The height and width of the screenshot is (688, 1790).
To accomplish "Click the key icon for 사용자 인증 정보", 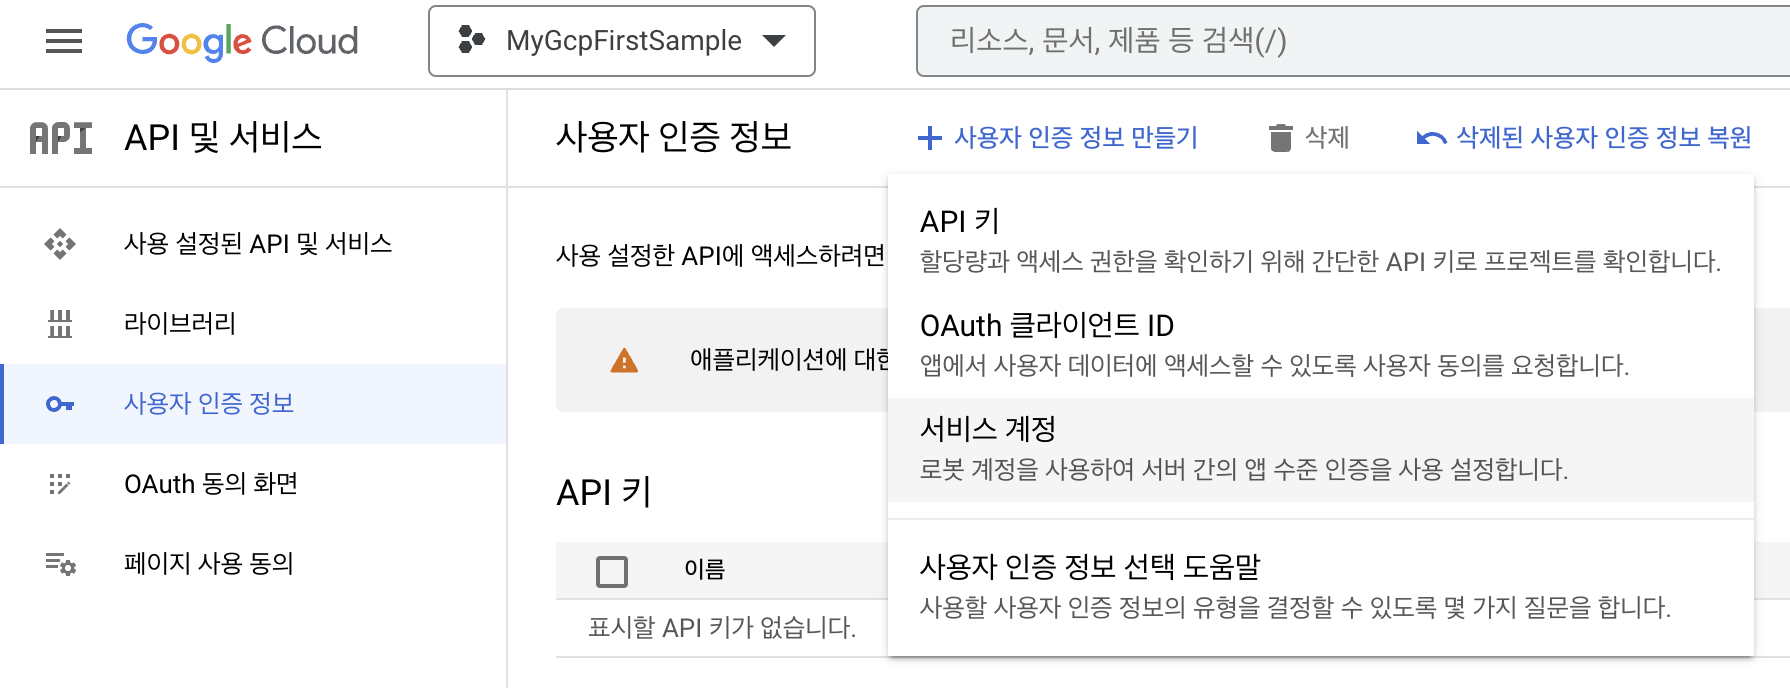I will tap(60, 404).
